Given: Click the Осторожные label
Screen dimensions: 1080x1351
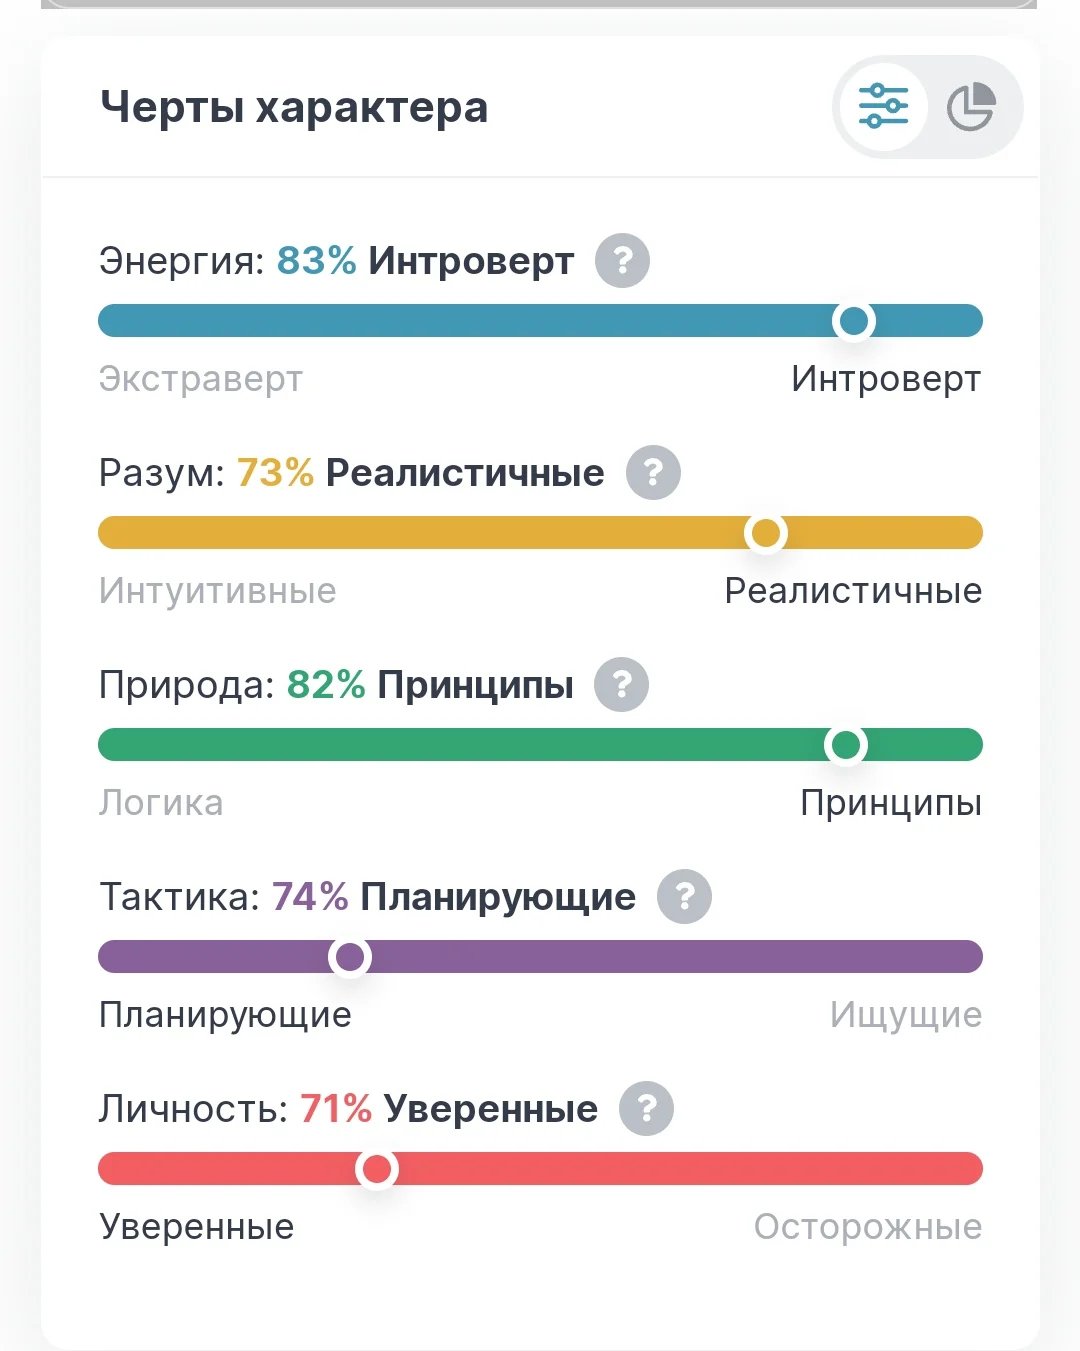Looking at the screenshot, I should (868, 1227).
